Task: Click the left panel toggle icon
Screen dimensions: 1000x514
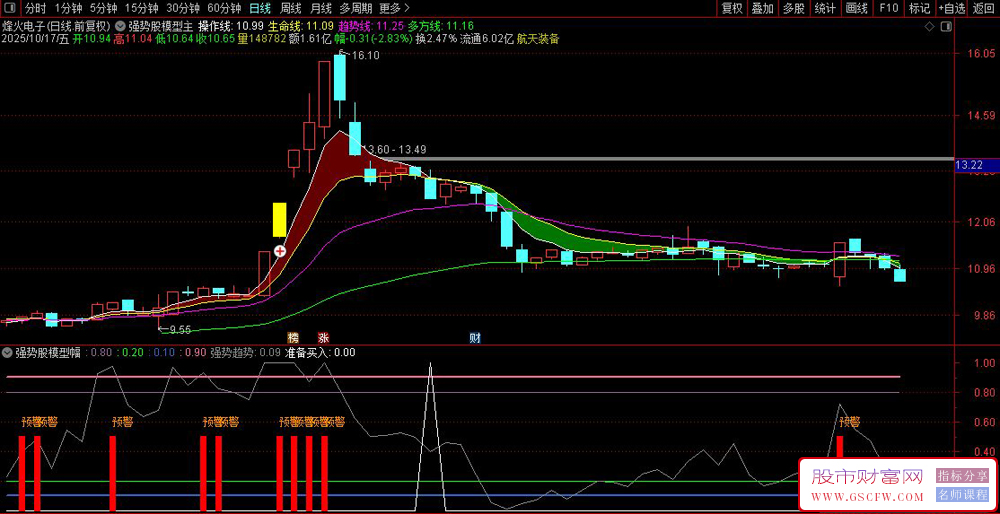Action: tap(10, 8)
